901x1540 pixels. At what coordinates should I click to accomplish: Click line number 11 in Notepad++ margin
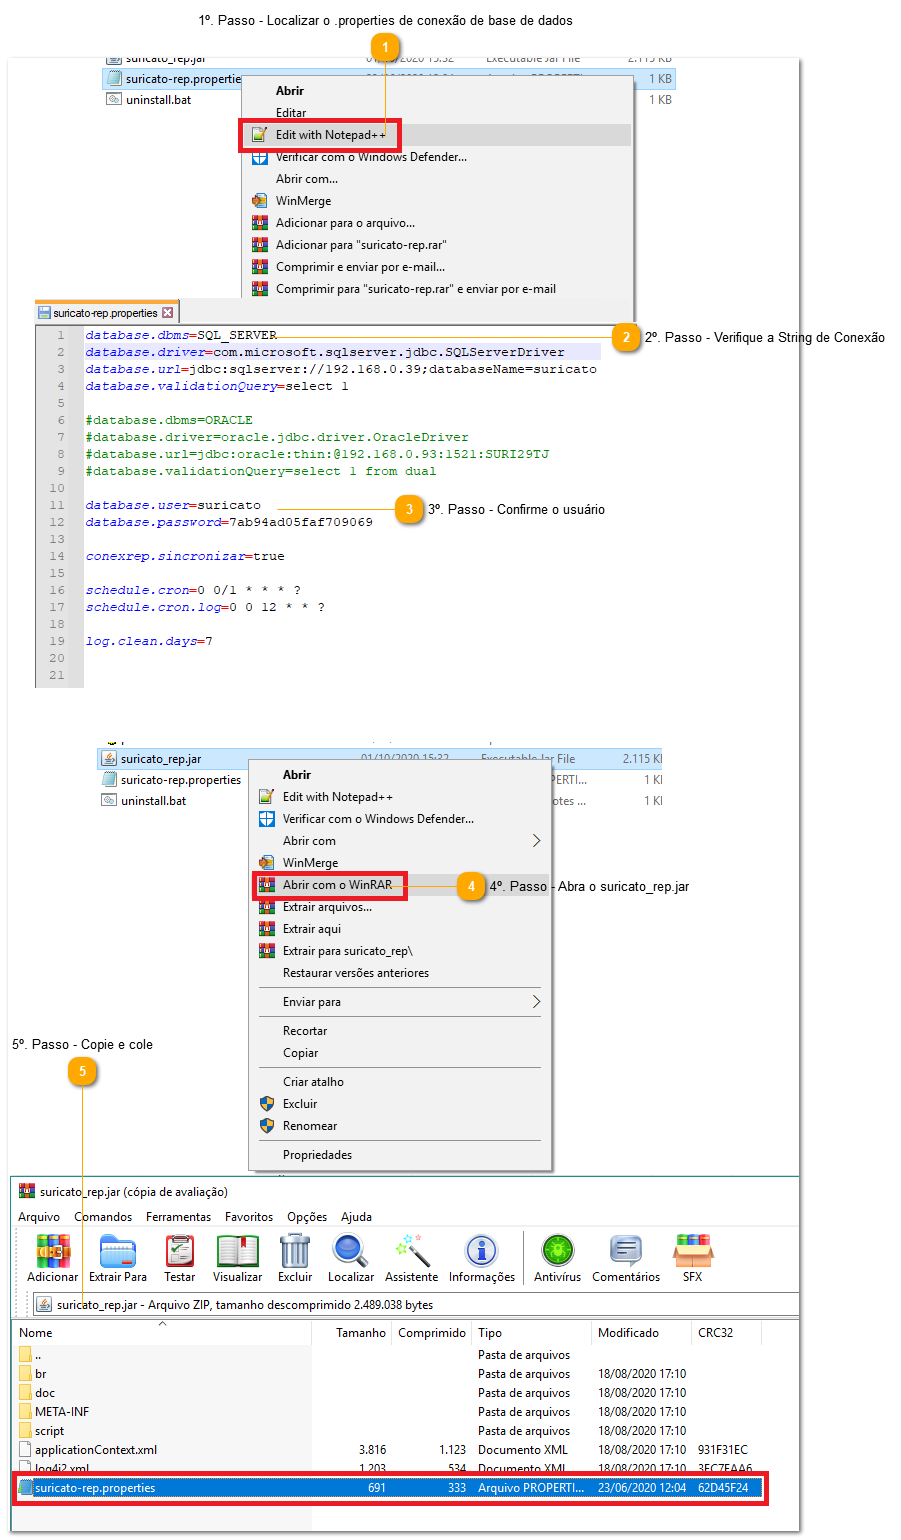click(x=57, y=505)
